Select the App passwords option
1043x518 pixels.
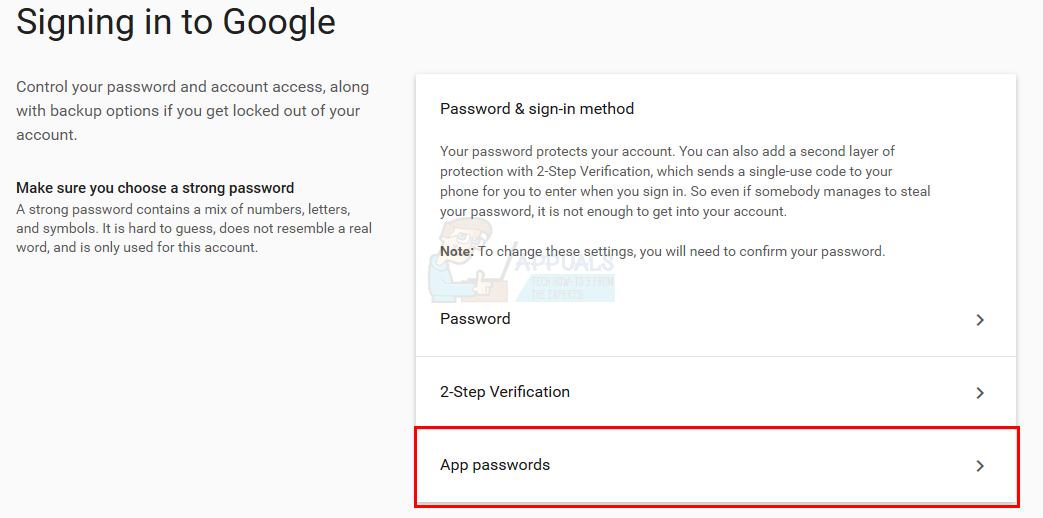tap(495, 465)
